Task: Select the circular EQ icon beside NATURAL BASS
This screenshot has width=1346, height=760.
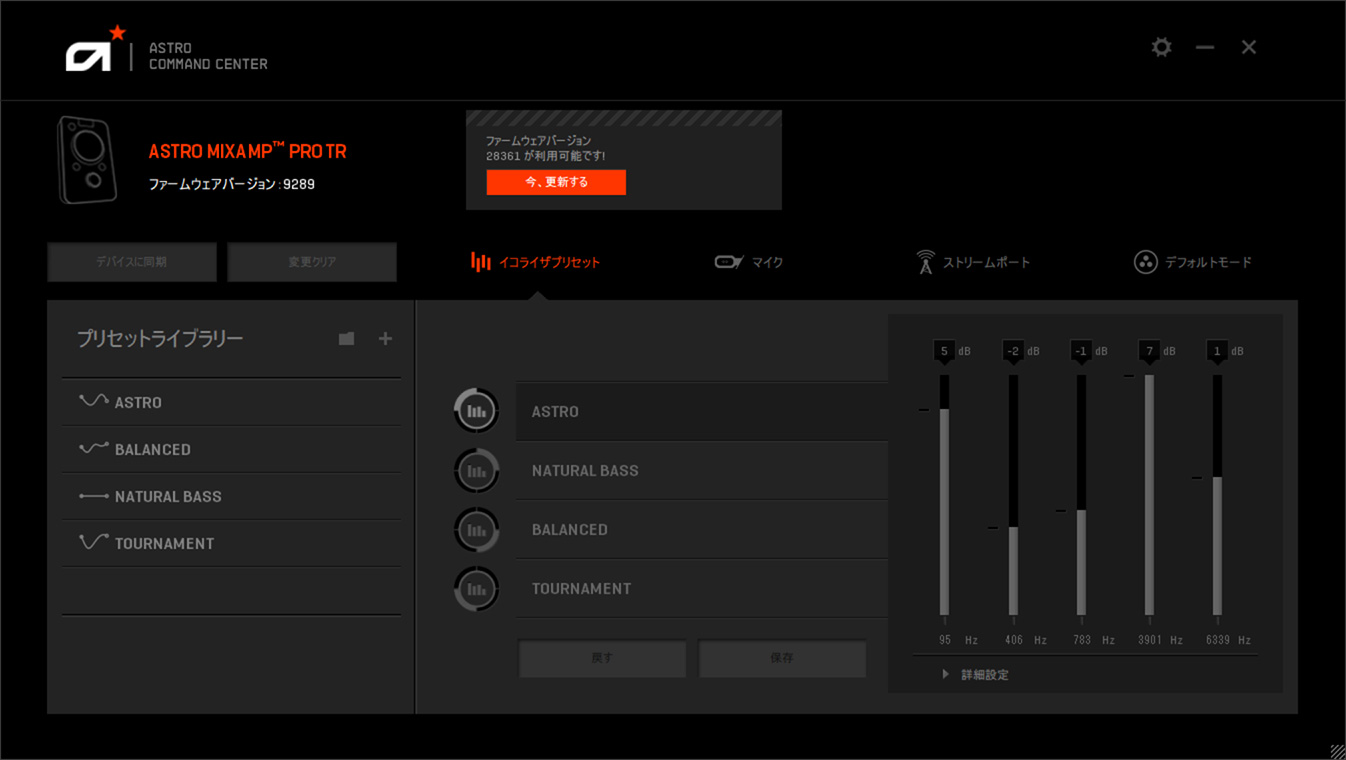Action: [x=476, y=471]
